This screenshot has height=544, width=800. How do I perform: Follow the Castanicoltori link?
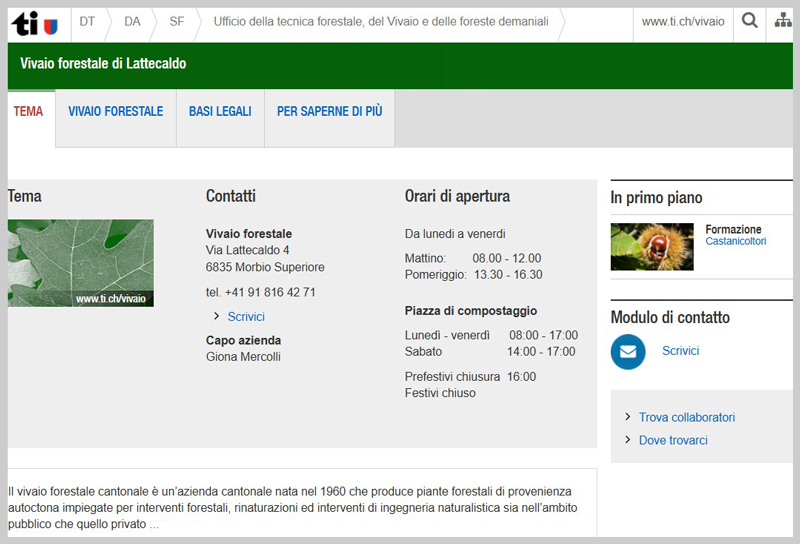point(736,242)
